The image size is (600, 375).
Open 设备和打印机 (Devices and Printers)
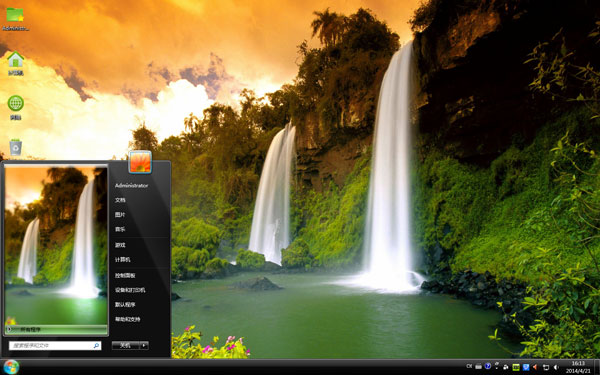coord(130,290)
